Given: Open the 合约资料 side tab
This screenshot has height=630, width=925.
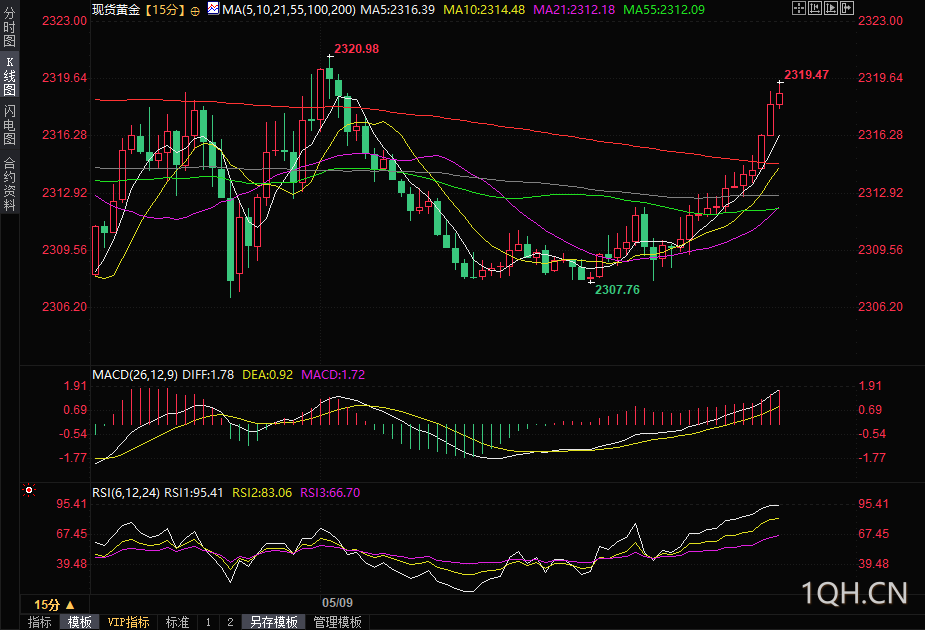Looking at the screenshot, I should [9, 183].
